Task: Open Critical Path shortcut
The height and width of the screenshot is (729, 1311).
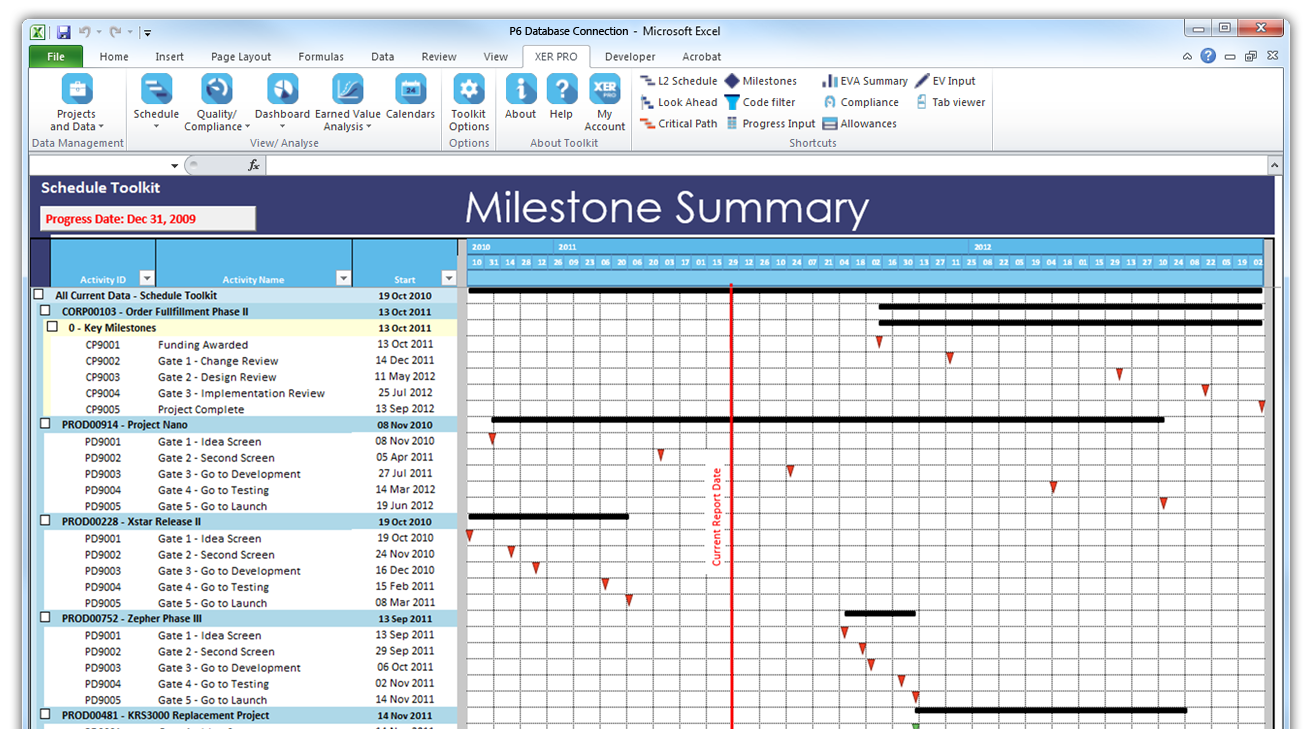Action: tap(679, 124)
